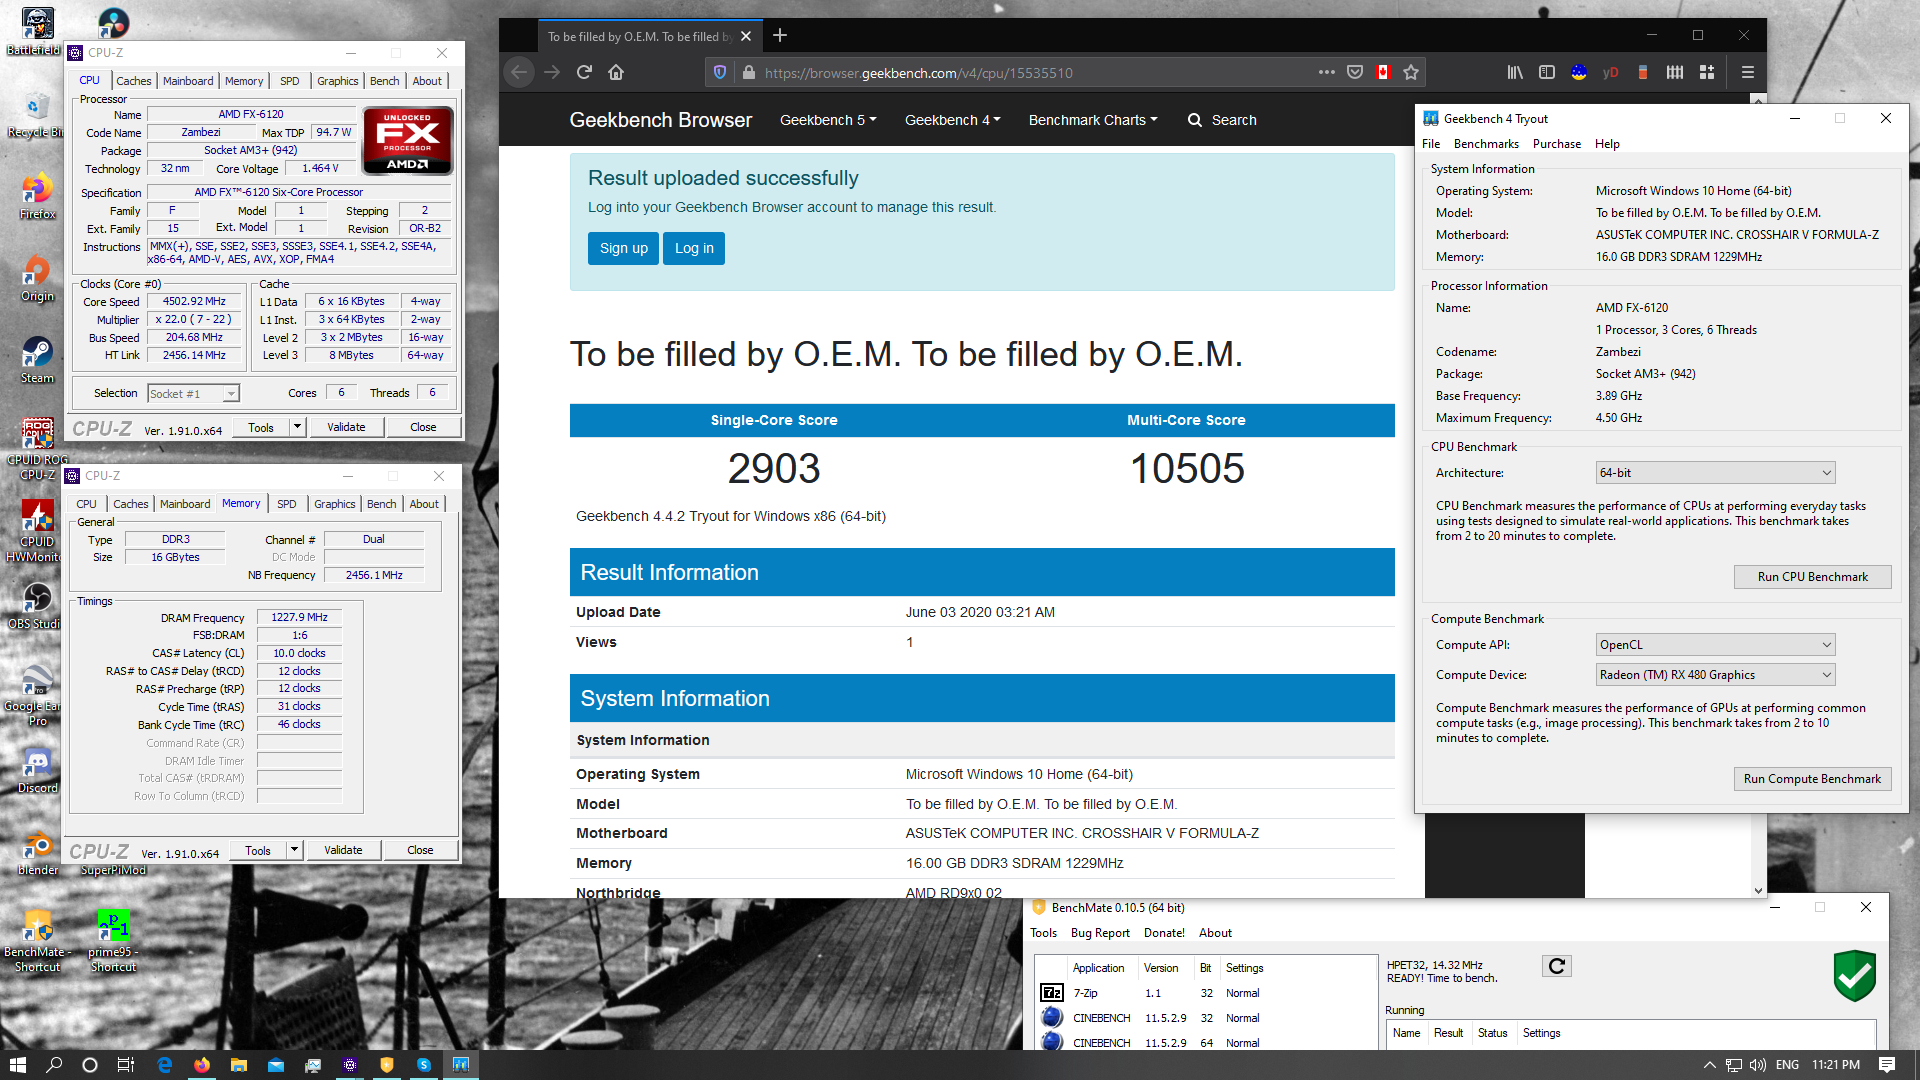Viewport: 1920px width, 1080px height.
Task: Open Firefox hamburger menu
Action: click(x=1748, y=72)
